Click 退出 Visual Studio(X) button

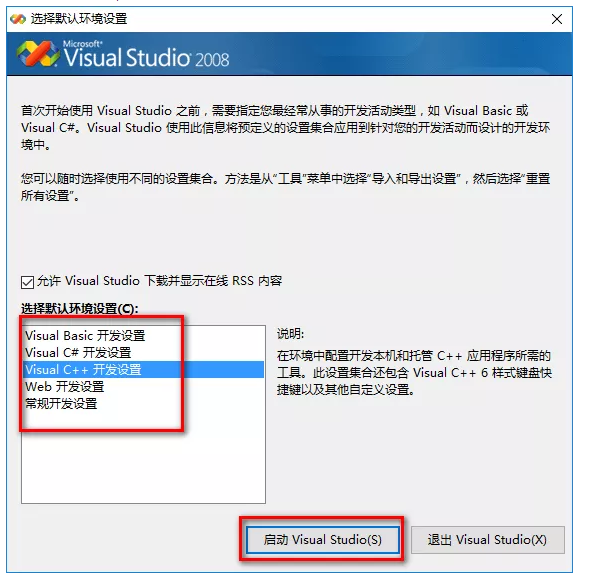click(488, 540)
